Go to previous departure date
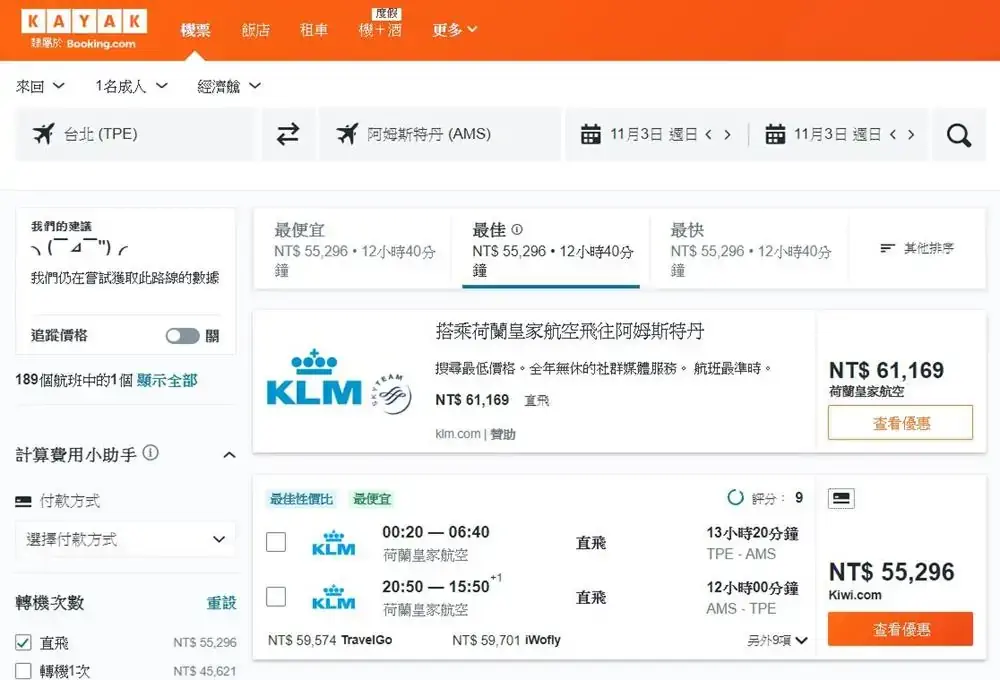The image size is (1000, 680). tap(709, 135)
